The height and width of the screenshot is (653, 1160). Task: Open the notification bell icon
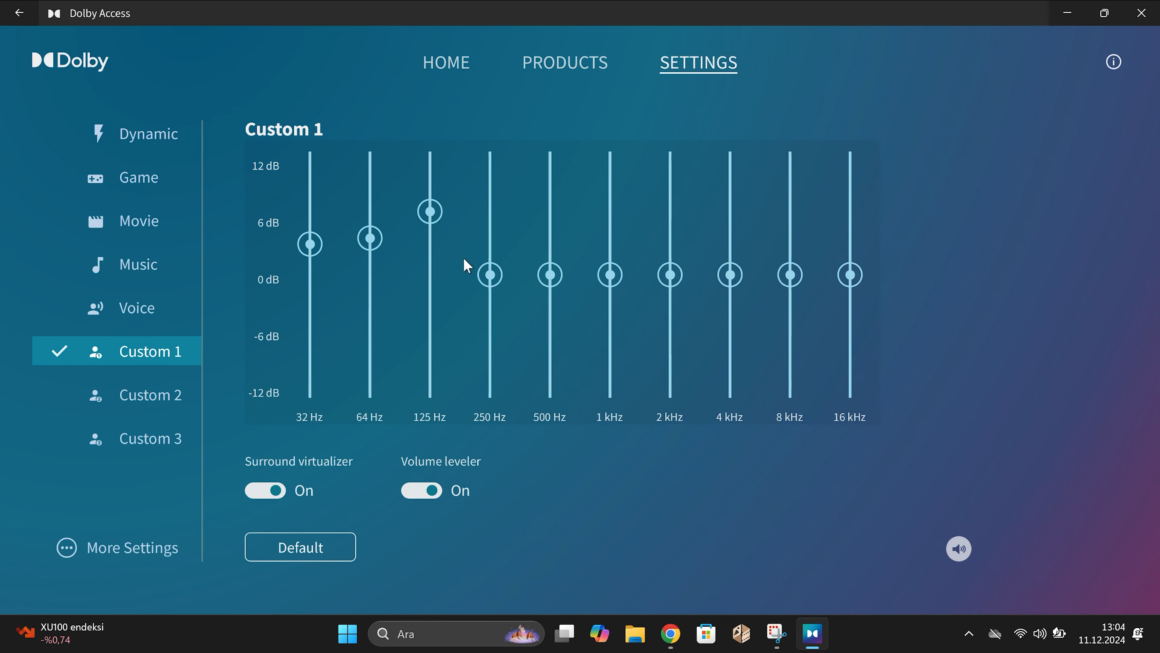click(x=1138, y=634)
